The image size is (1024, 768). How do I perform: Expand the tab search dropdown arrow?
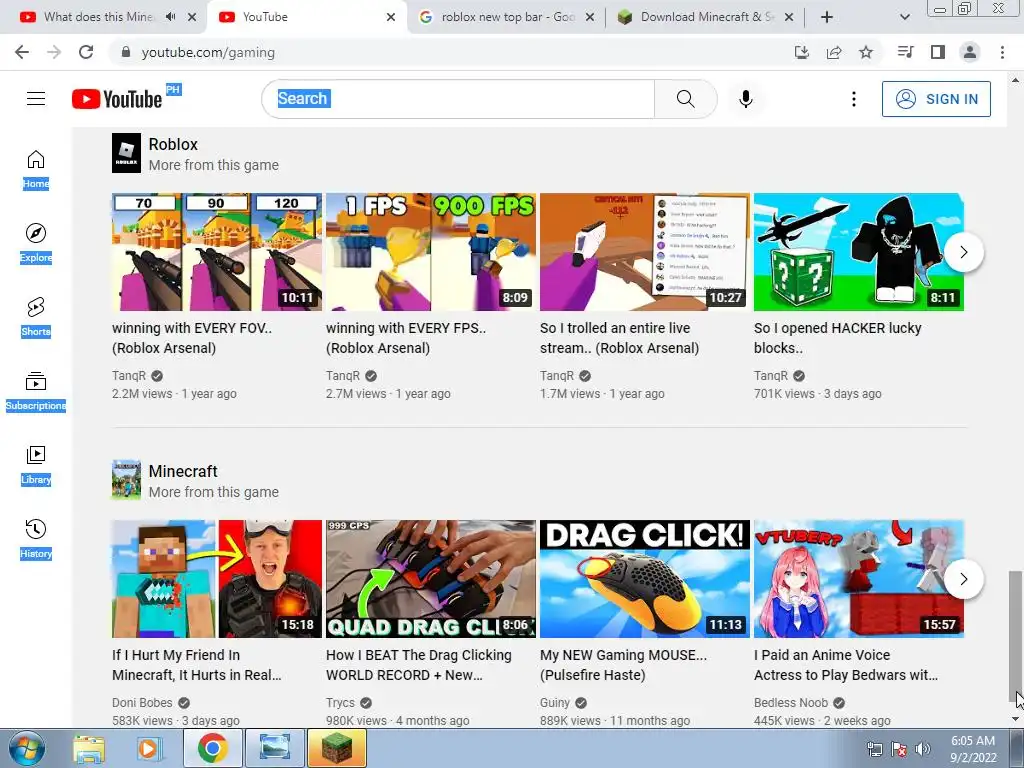[x=904, y=17]
